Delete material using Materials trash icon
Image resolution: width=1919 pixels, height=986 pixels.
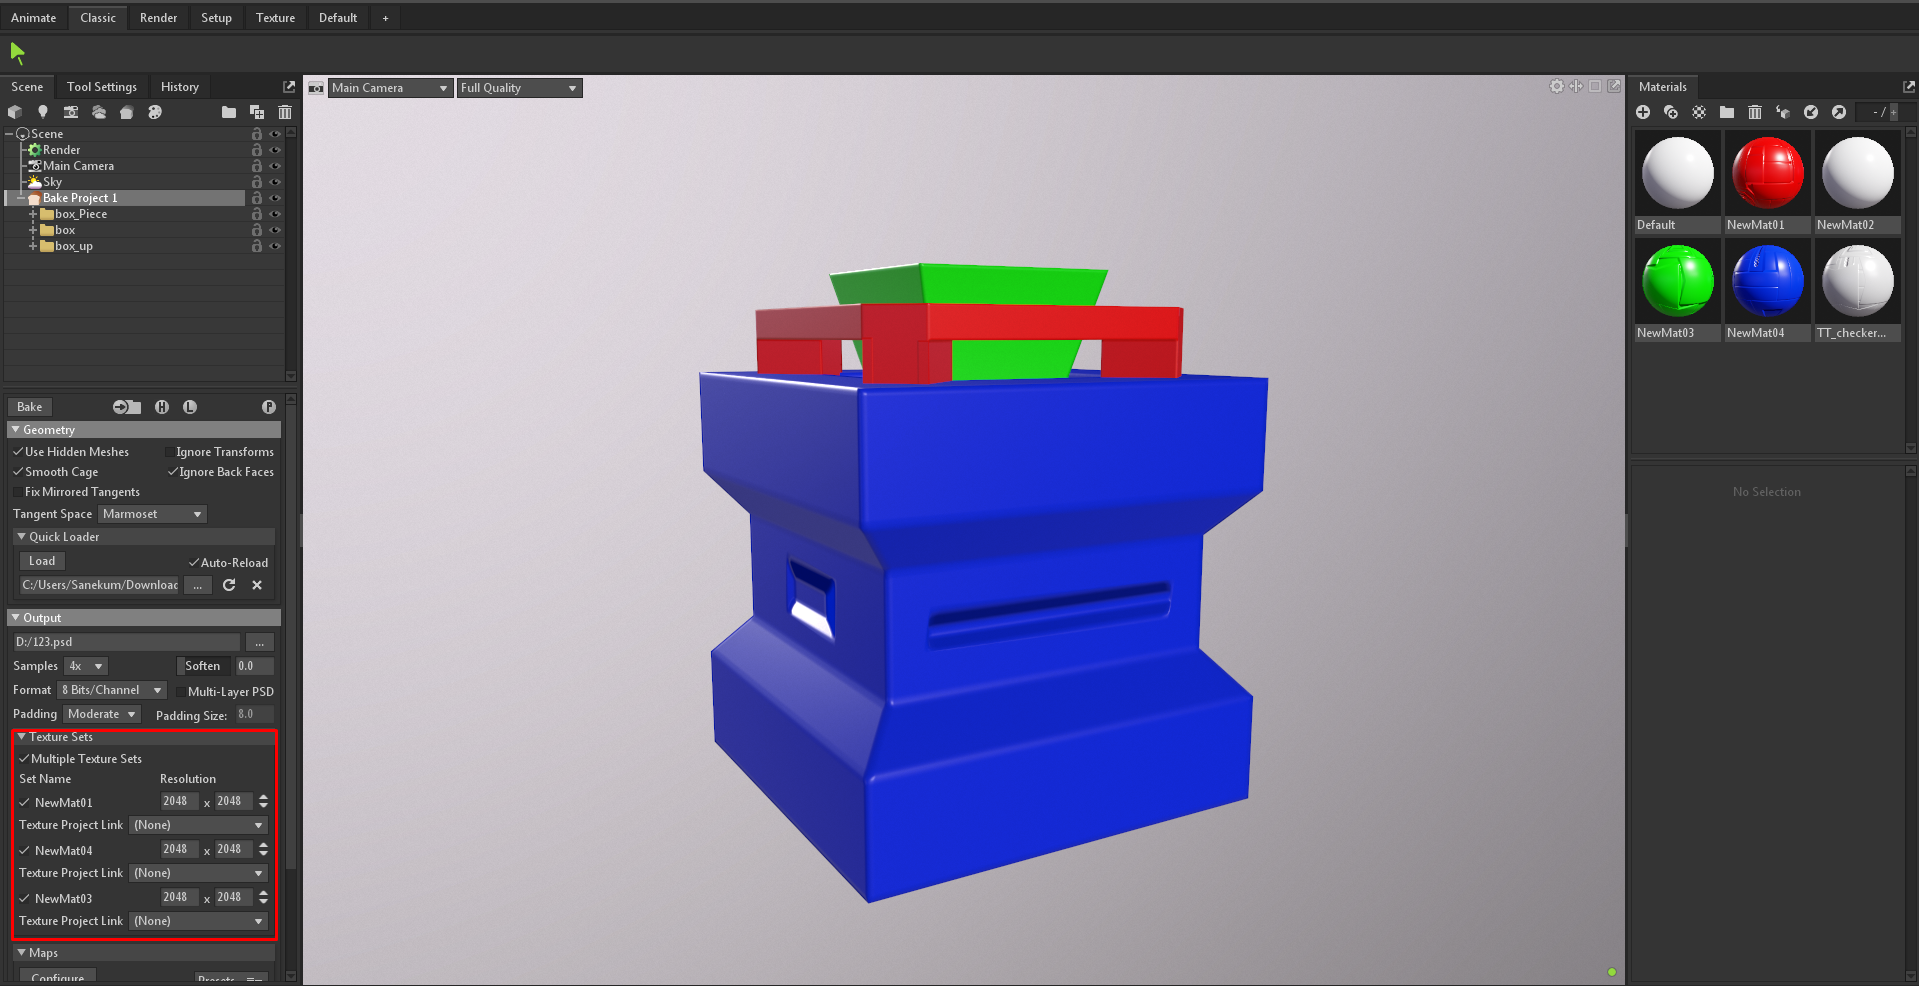[x=1755, y=112]
